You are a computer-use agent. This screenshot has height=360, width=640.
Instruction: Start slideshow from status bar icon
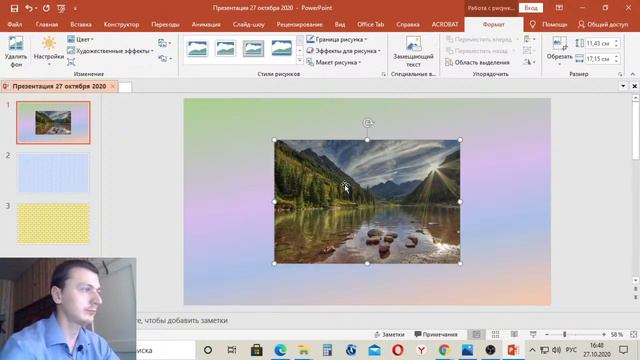tap(533, 334)
